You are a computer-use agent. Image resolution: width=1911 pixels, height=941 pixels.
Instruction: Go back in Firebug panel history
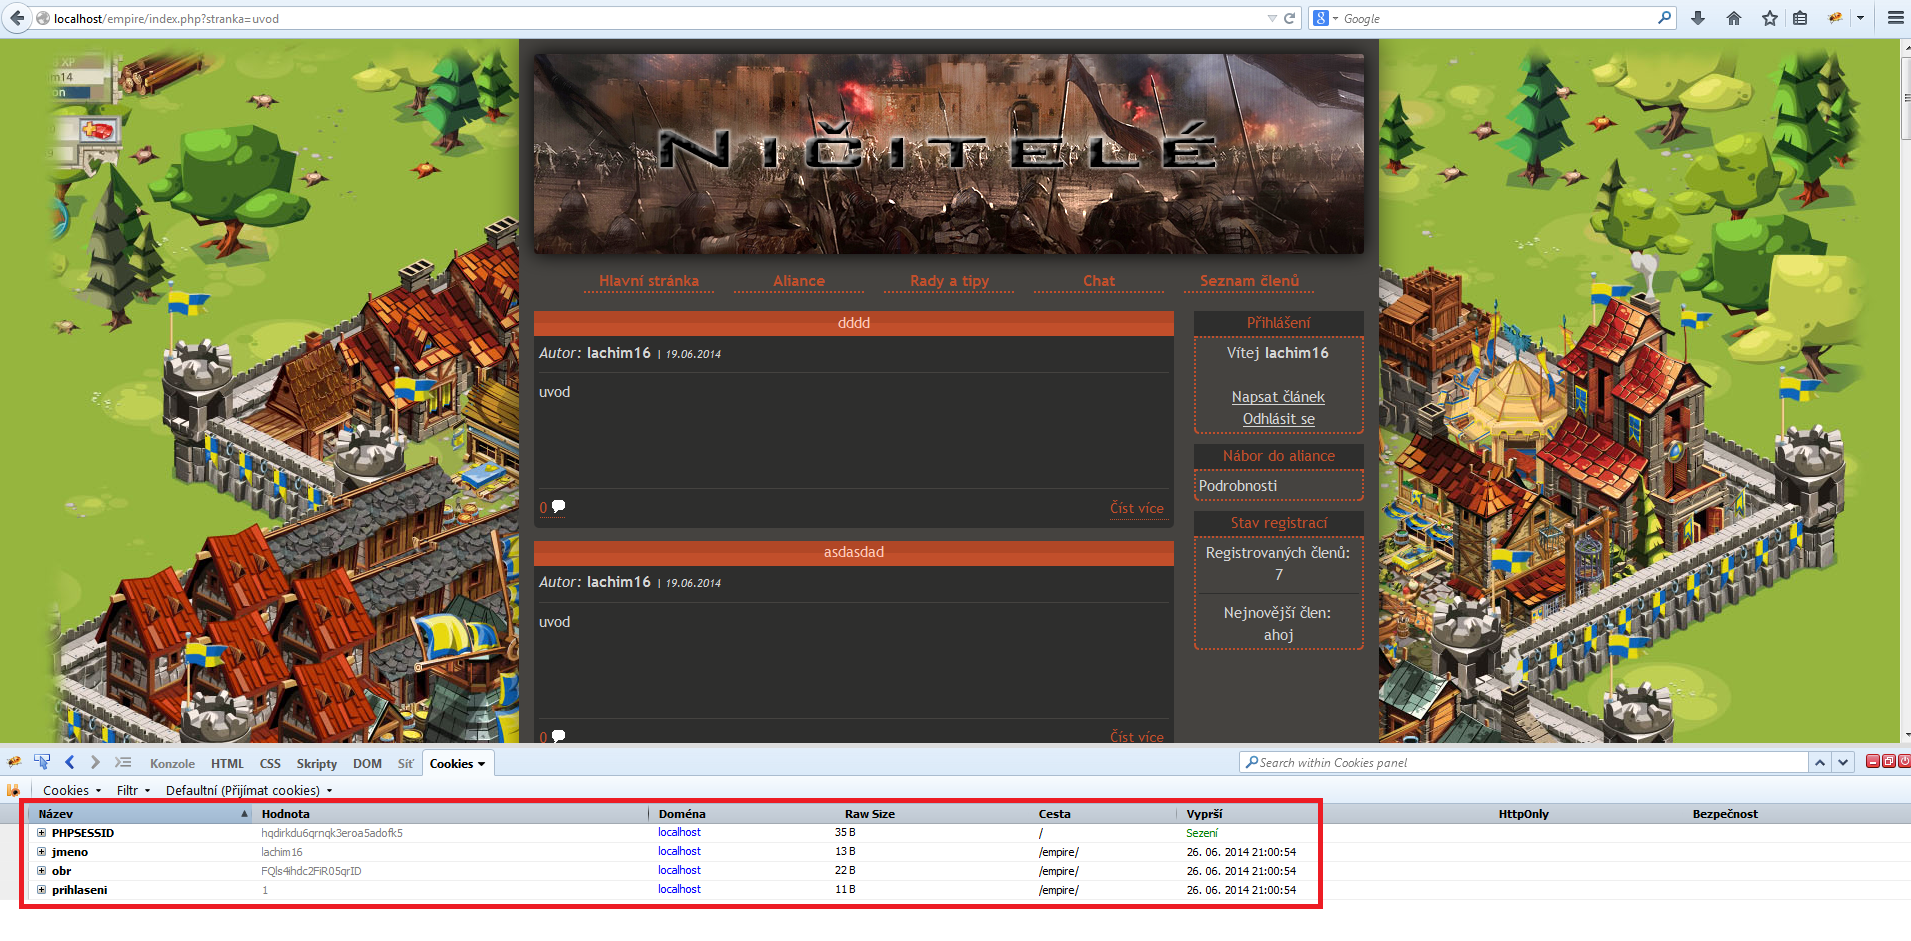coord(69,762)
